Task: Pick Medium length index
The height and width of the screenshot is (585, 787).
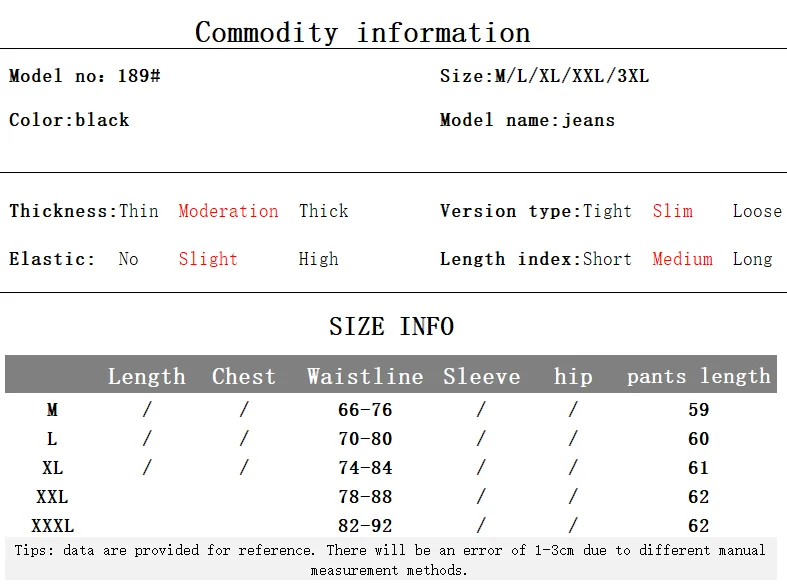Action: [682, 259]
